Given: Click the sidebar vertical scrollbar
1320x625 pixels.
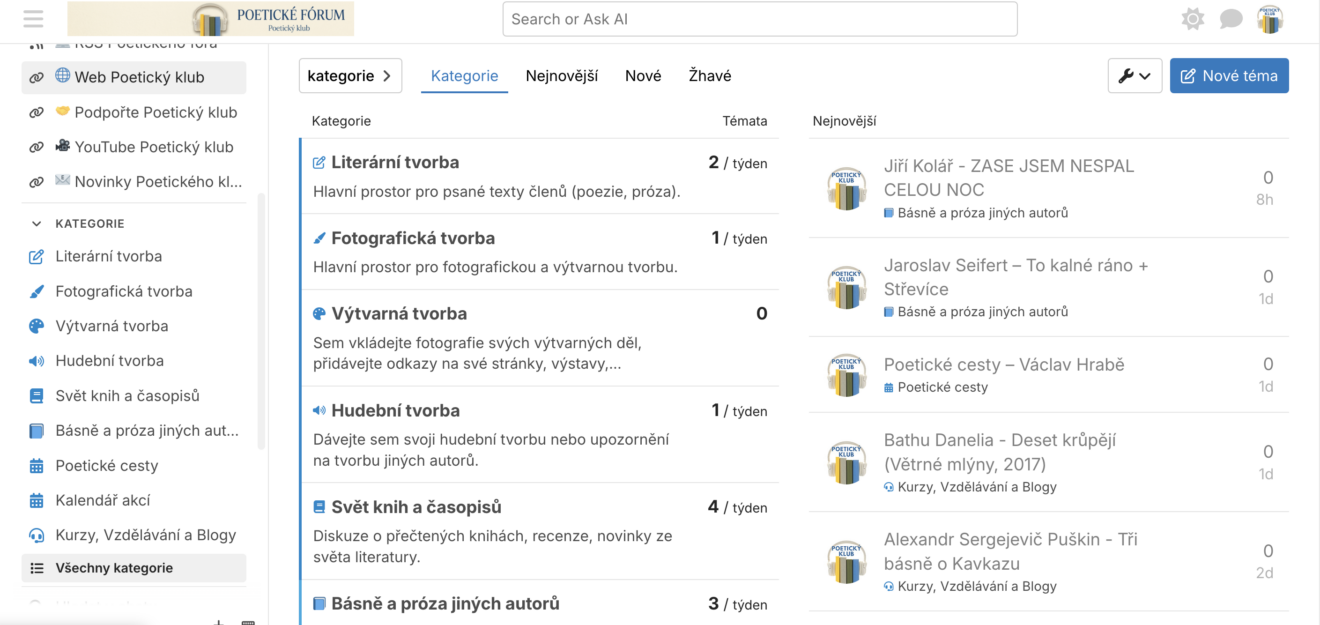Looking at the screenshot, I should (x=262, y=320).
